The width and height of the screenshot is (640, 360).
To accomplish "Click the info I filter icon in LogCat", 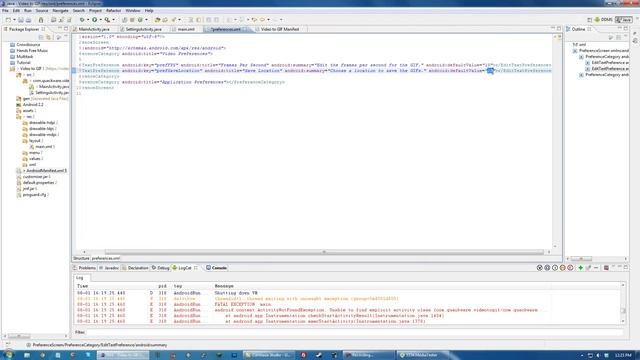I will point(555,268).
